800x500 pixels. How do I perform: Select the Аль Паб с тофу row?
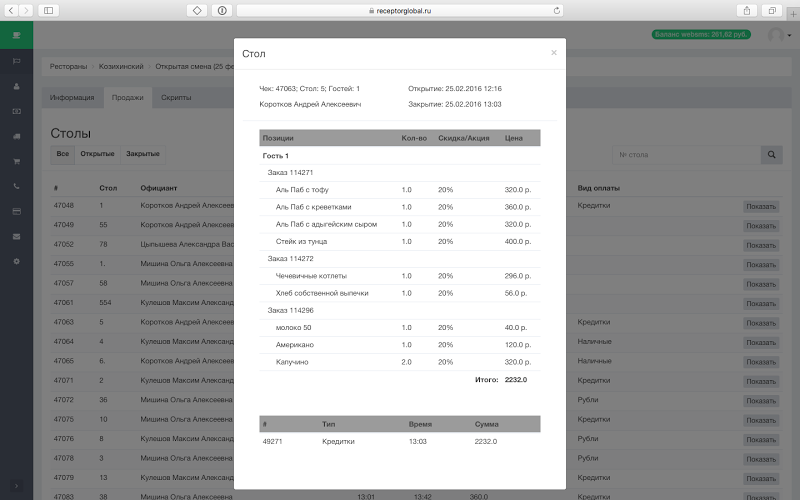399,190
